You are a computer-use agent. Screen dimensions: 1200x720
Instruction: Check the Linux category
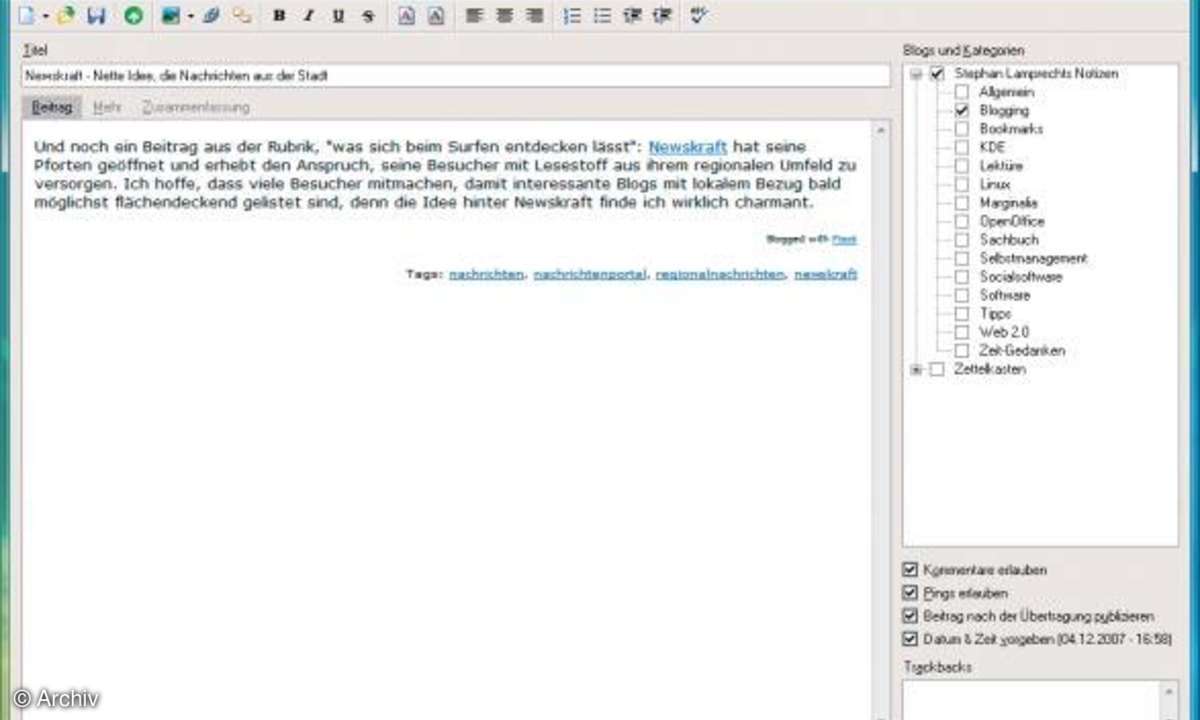(961, 185)
